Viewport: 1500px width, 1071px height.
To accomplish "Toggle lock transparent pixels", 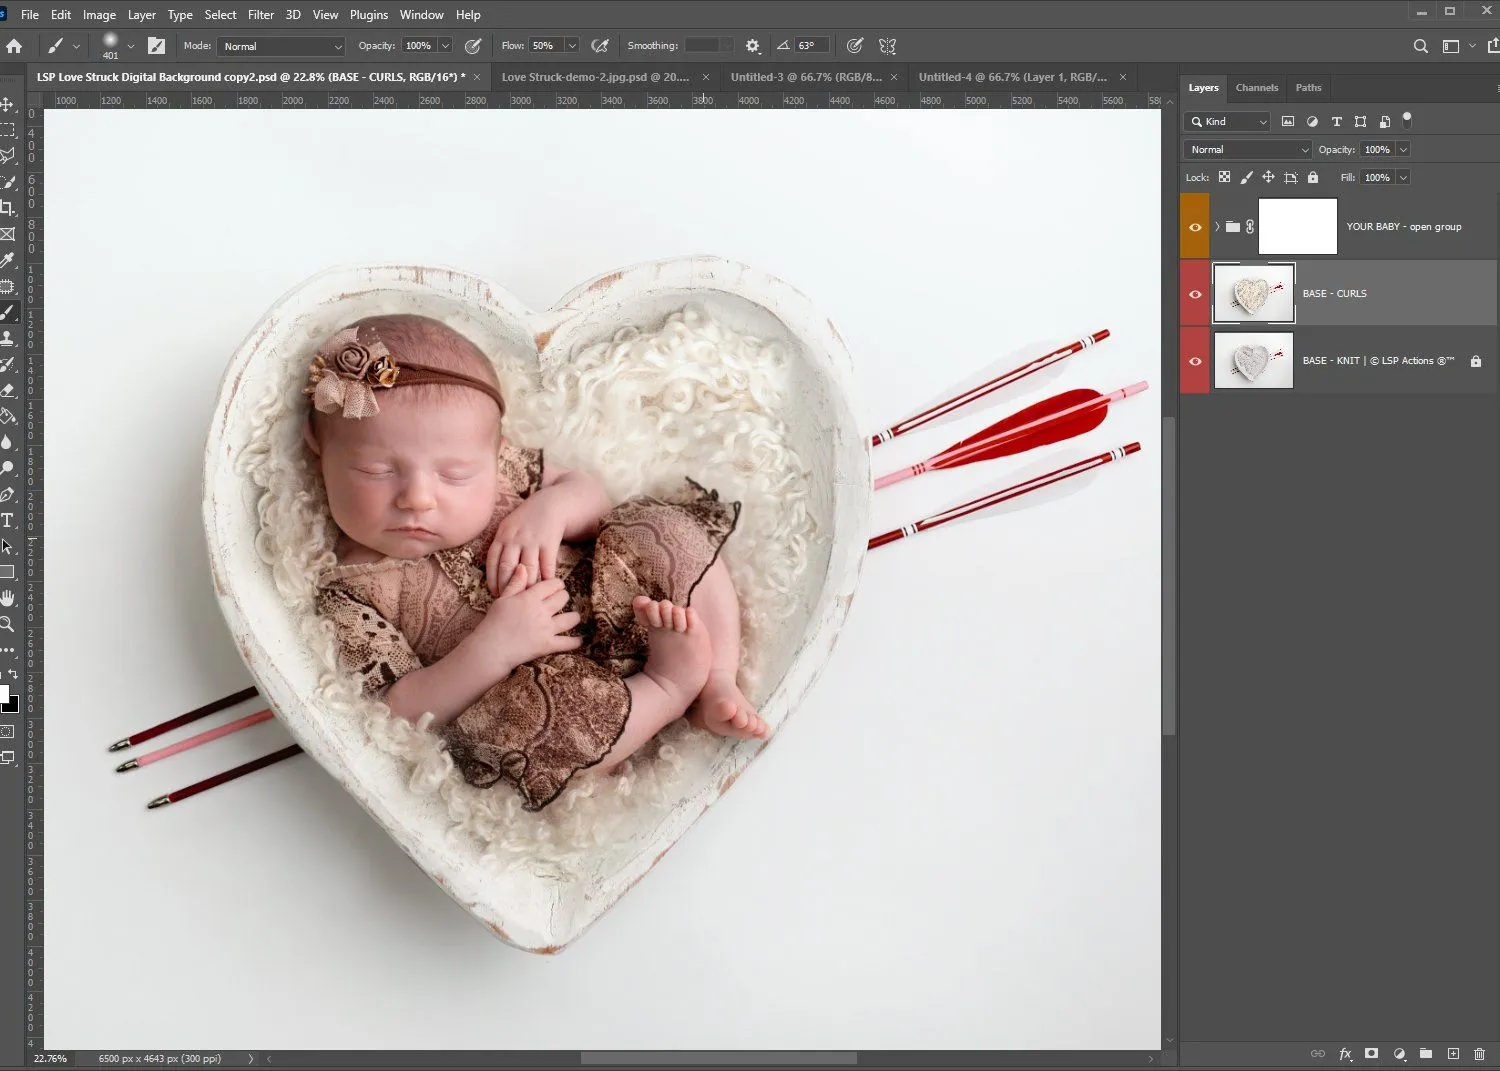I will [x=1224, y=177].
